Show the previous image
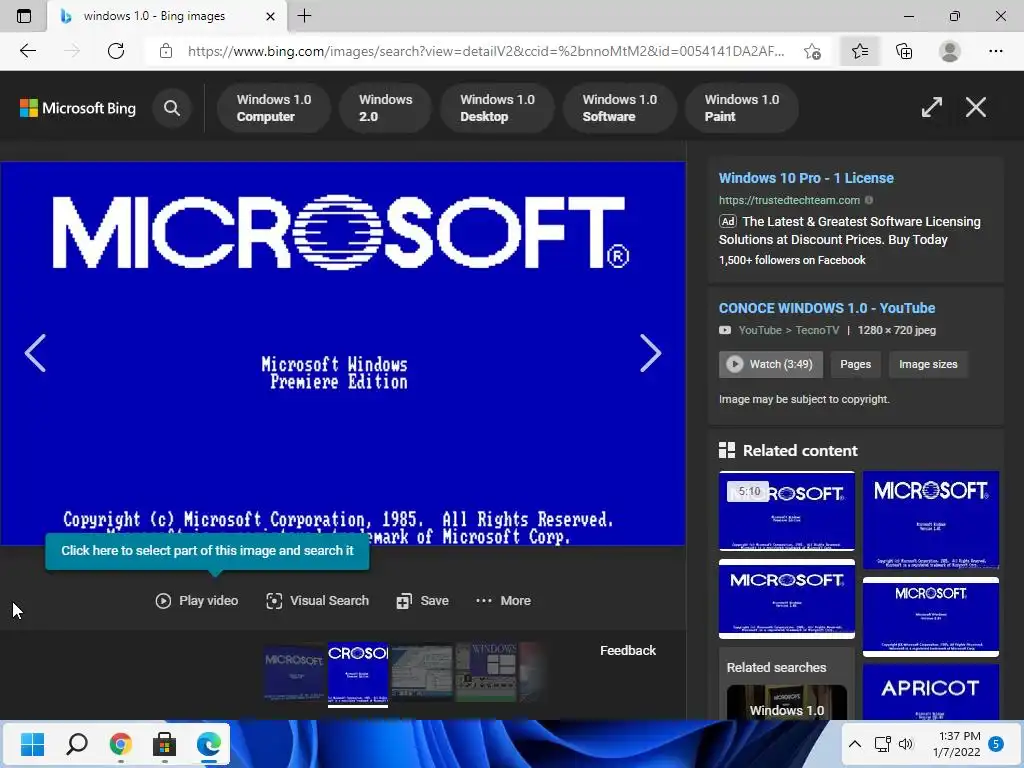1024x768 pixels. [x=35, y=353]
